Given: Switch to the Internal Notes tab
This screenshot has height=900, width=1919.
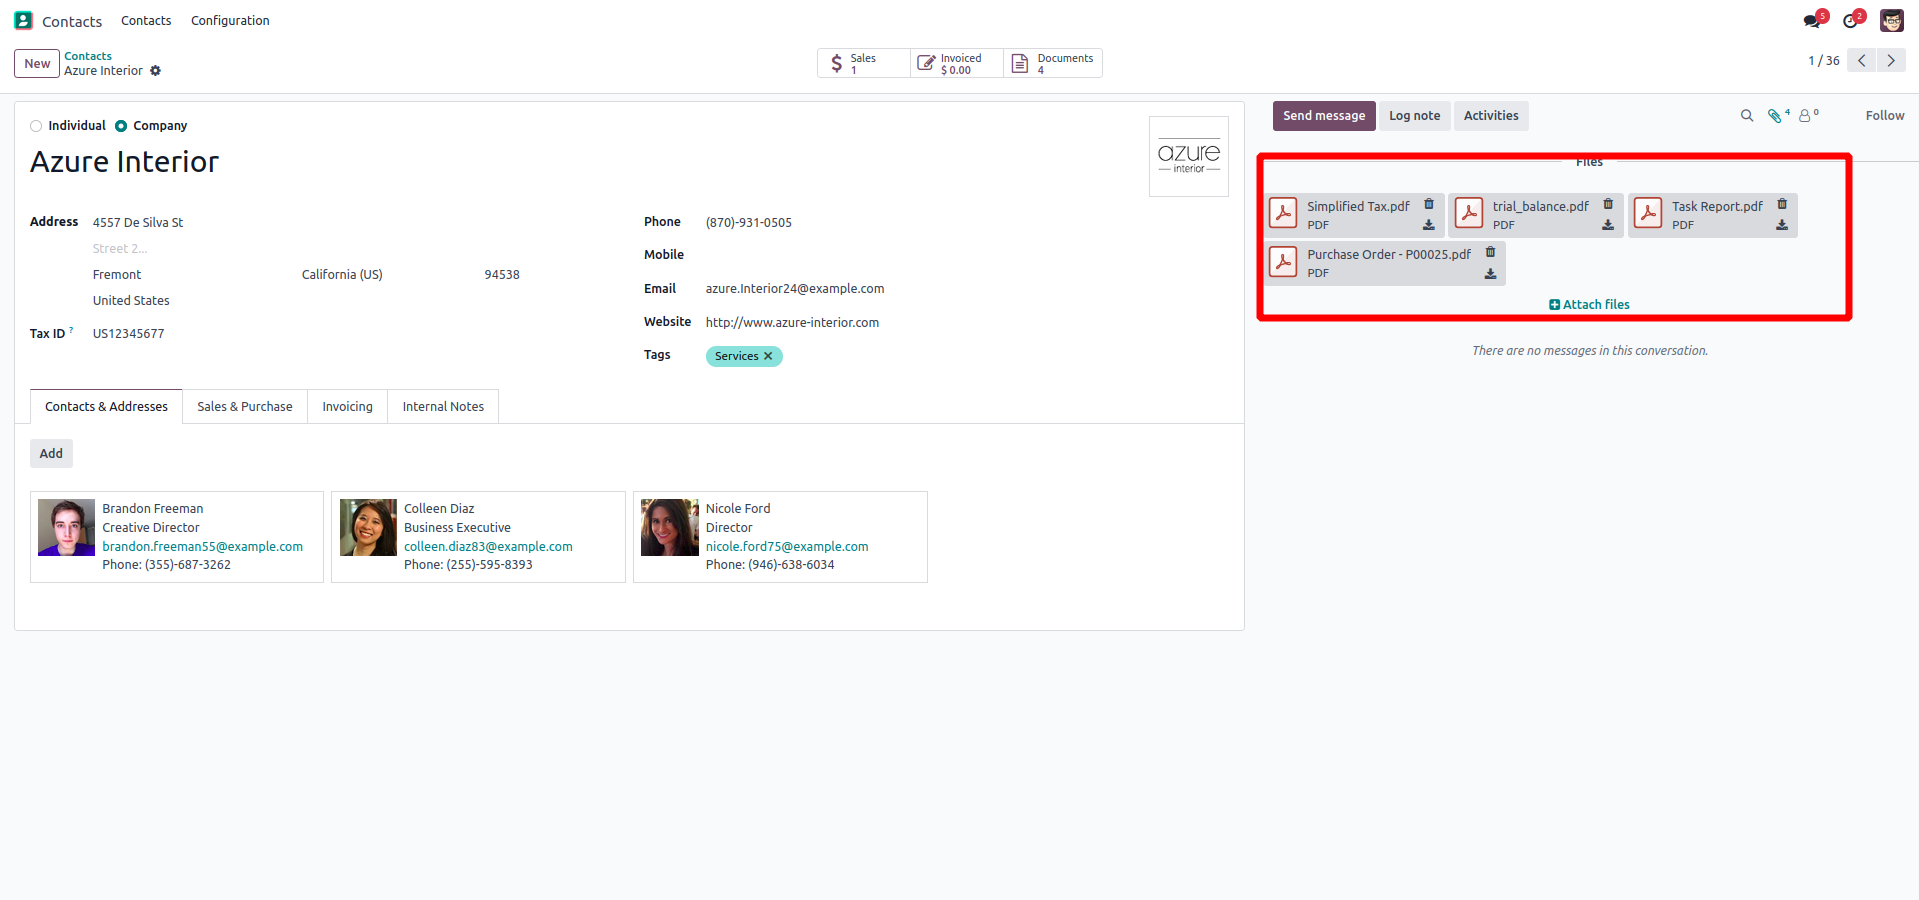Looking at the screenshot, I should coord(443,407).
